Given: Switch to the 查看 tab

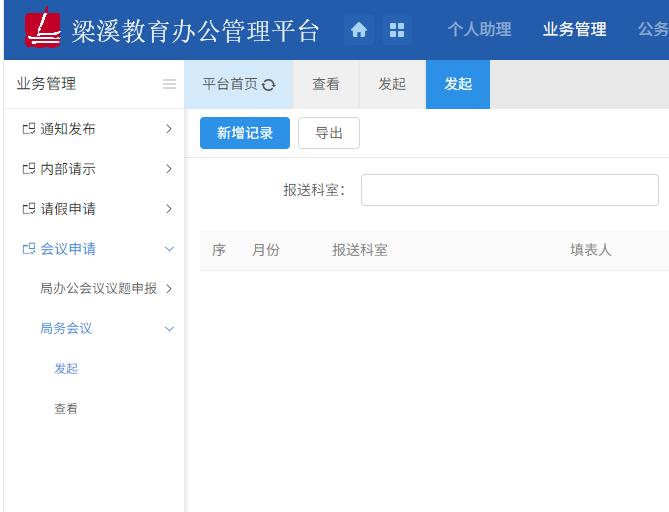Looking at the screenshot, I should (x=326, y=84).
